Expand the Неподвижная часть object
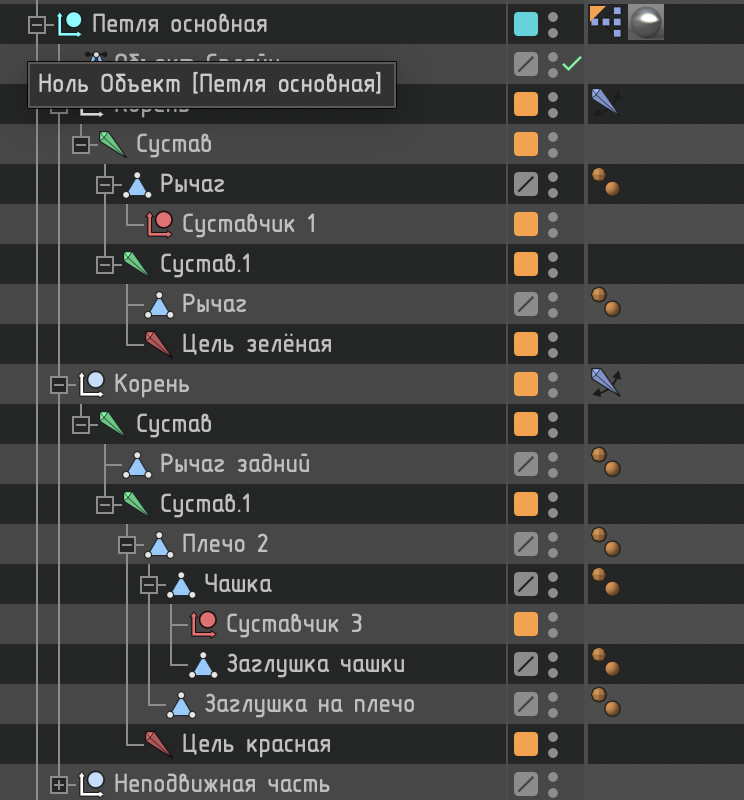744x800 pixels. pyautogui.click(x=60, y=784)
